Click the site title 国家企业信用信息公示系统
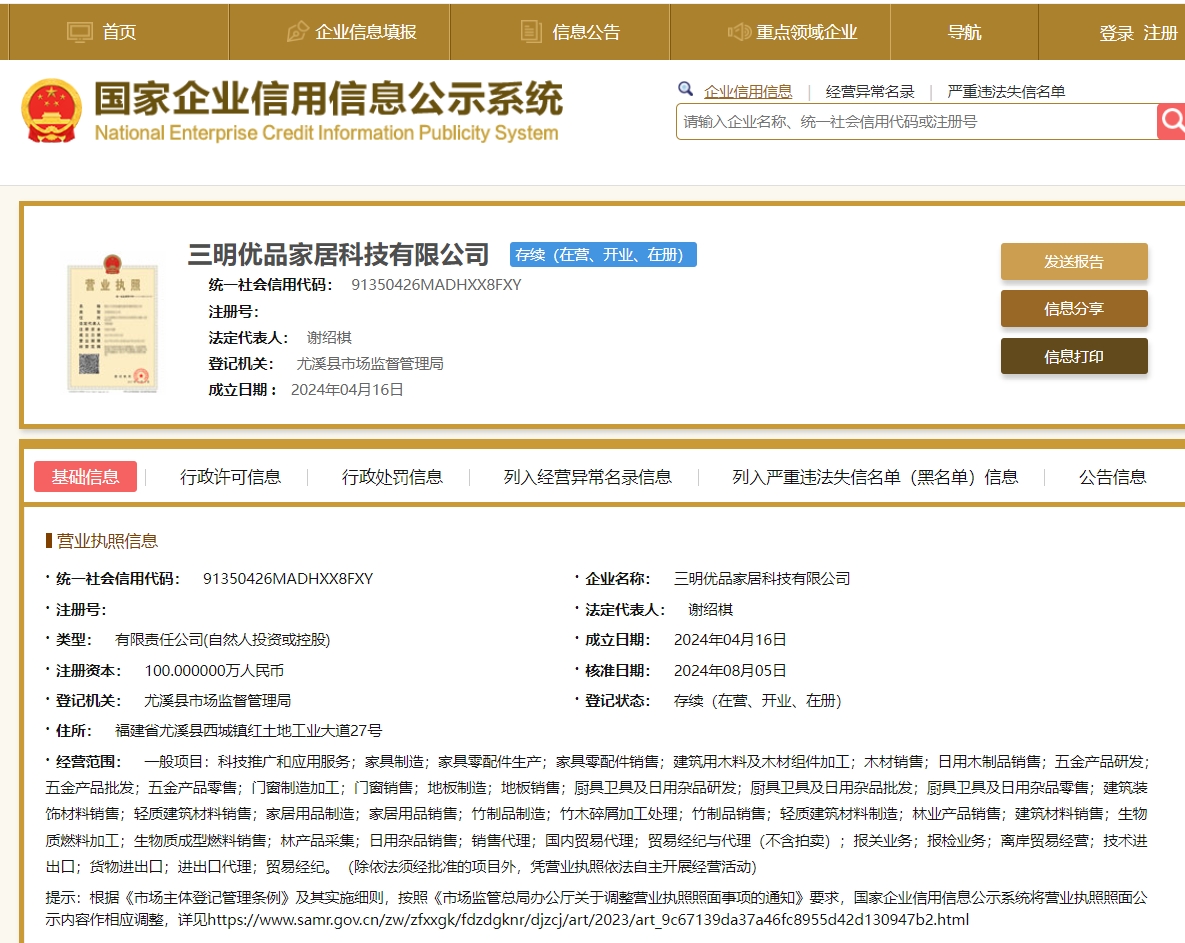This screenshot has height=943, width=1185. point(329,99)
